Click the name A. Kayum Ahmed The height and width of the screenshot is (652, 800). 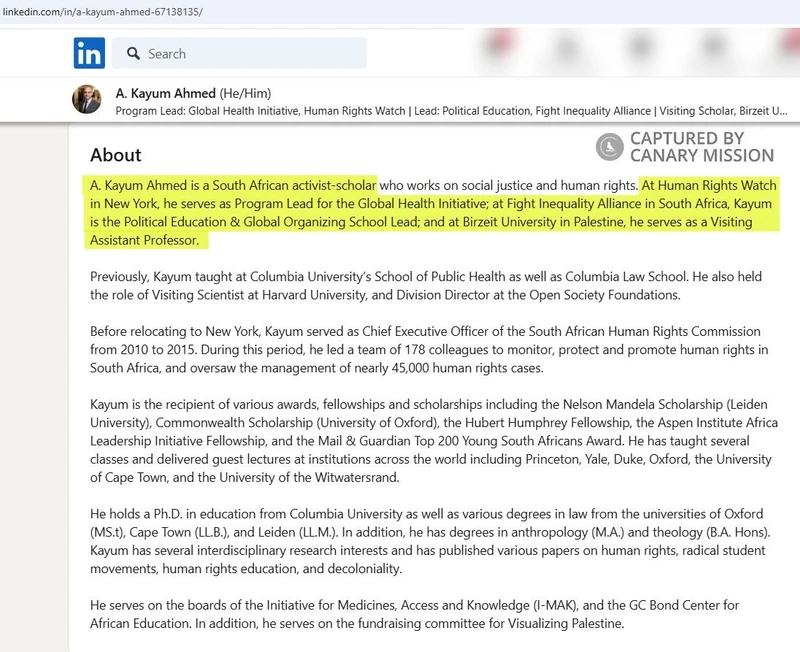pyautogui.click(x=166, y=93)
